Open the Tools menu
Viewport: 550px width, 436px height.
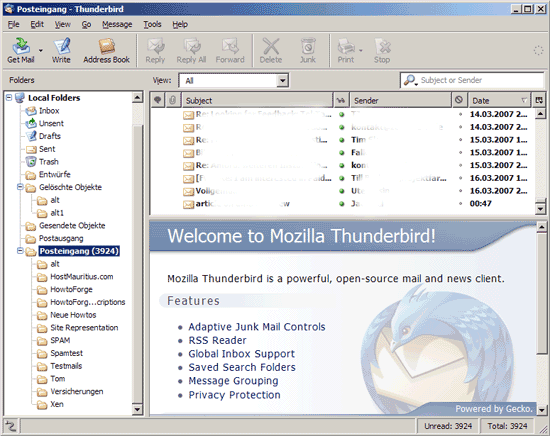click(x=152, y=24)
